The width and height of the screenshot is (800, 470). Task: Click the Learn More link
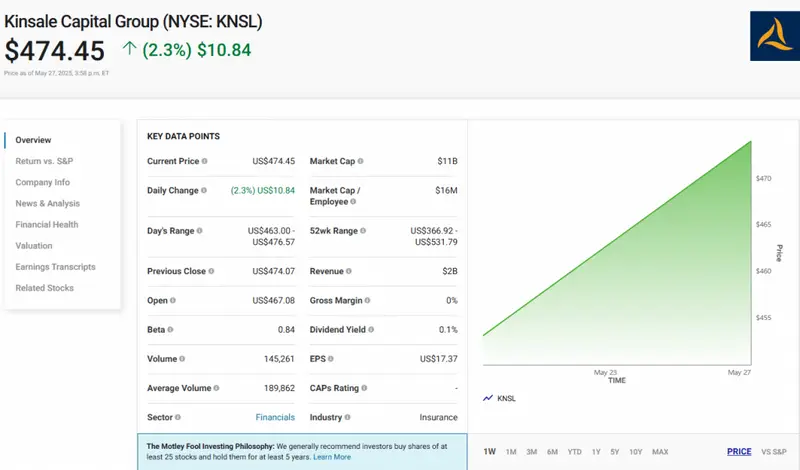(x=332, y=457)
